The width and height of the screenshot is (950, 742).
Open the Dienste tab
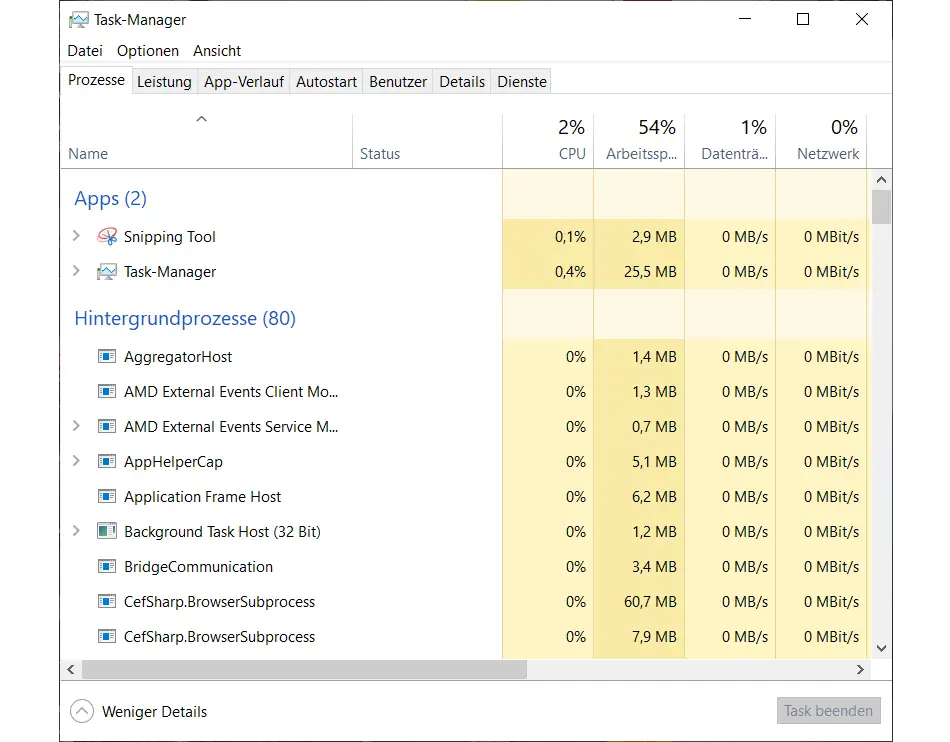[x=522, y=82]
